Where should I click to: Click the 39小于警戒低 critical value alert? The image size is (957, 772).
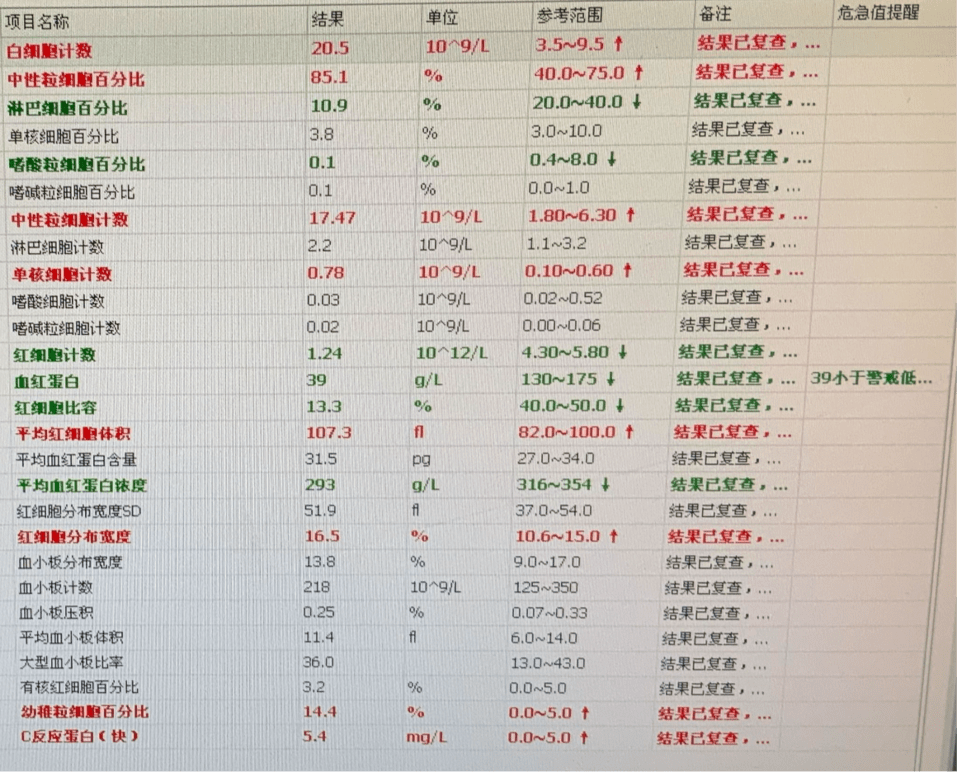point(873,379)
